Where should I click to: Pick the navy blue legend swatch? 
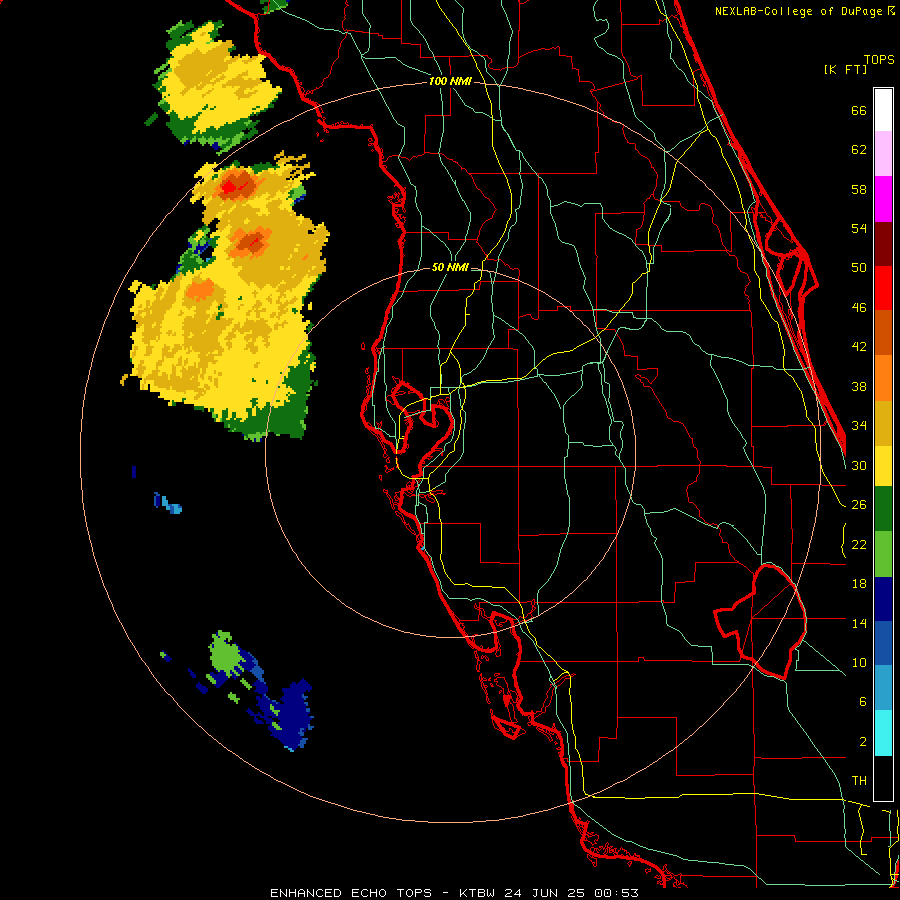[x=883, y=599]
